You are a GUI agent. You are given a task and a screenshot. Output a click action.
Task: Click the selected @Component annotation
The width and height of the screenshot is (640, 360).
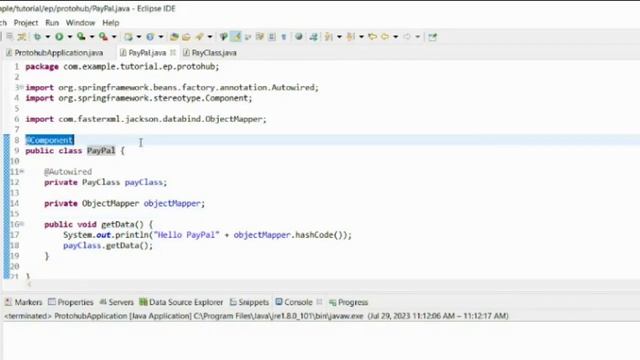coord(49,140)
